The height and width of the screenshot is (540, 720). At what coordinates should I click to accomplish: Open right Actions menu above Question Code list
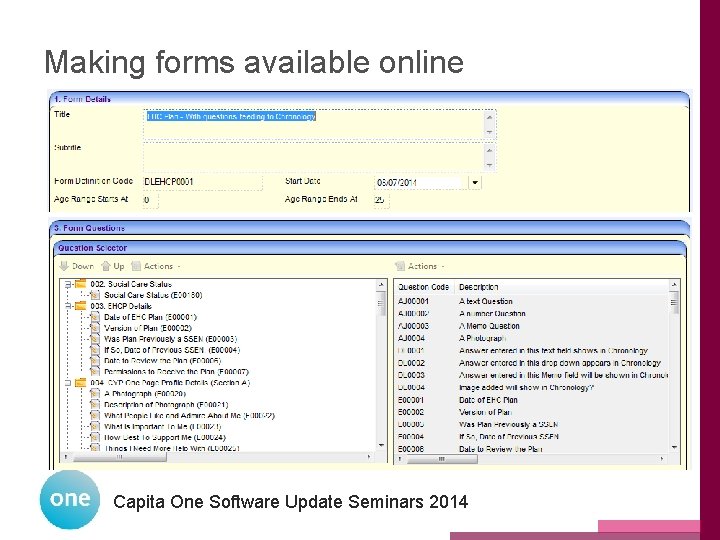pos(420,266)
